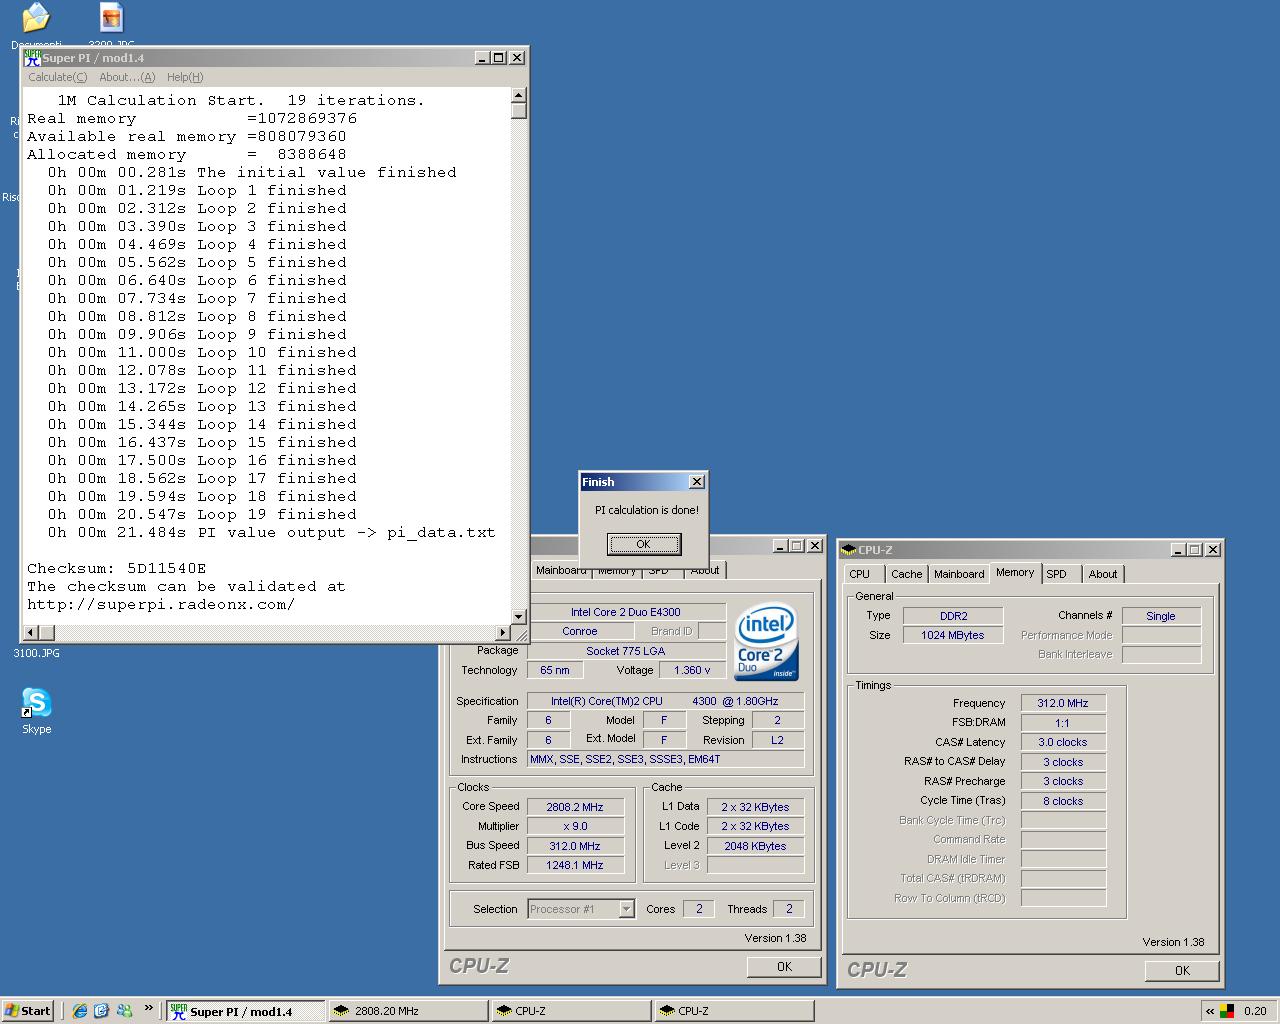This screenshot has height=1024, width=1280.
Task: Switch to Super PI taskbar button
Action: click(x=246, y=1011)
